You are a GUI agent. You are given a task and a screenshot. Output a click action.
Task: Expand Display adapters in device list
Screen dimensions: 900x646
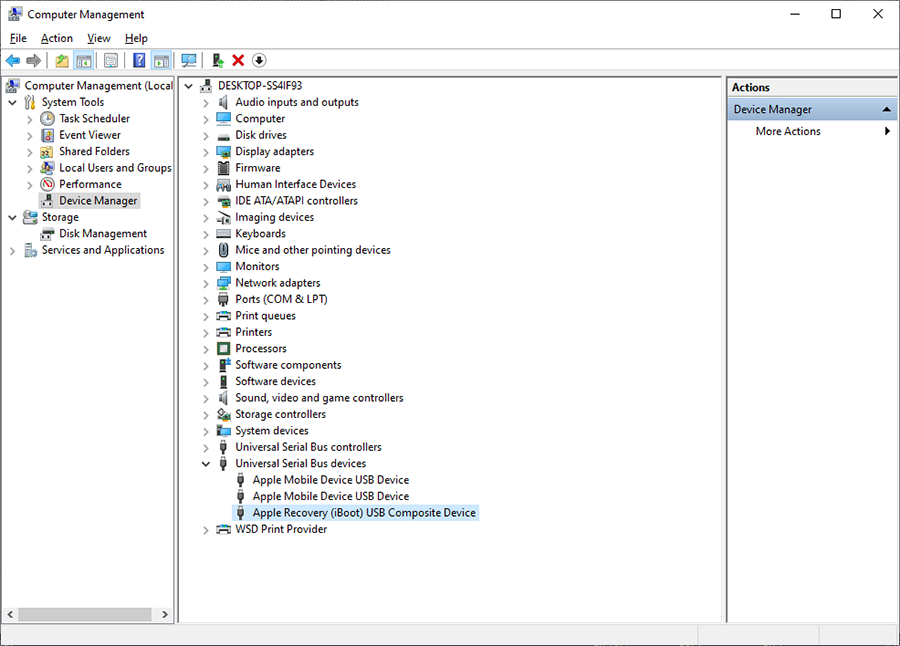[206, 152]
